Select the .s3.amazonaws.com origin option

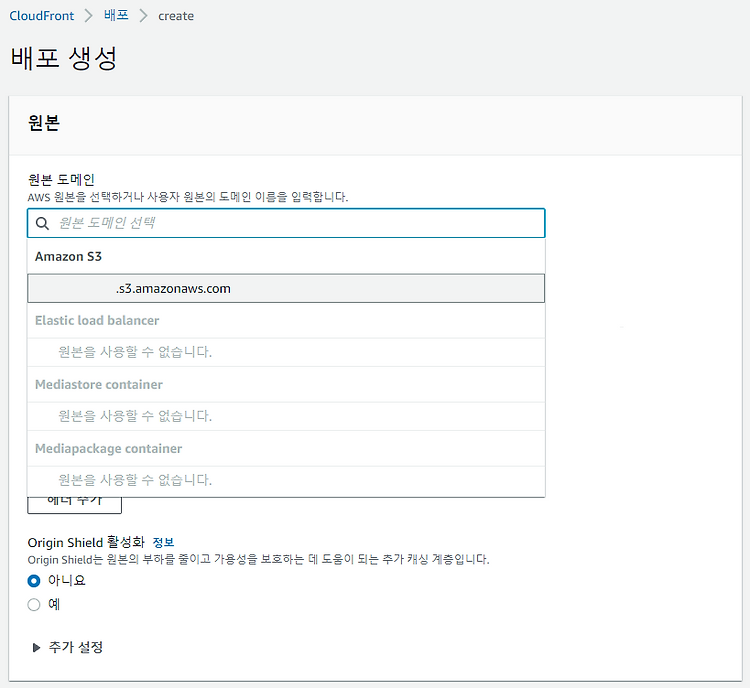(x=286, y=289)
